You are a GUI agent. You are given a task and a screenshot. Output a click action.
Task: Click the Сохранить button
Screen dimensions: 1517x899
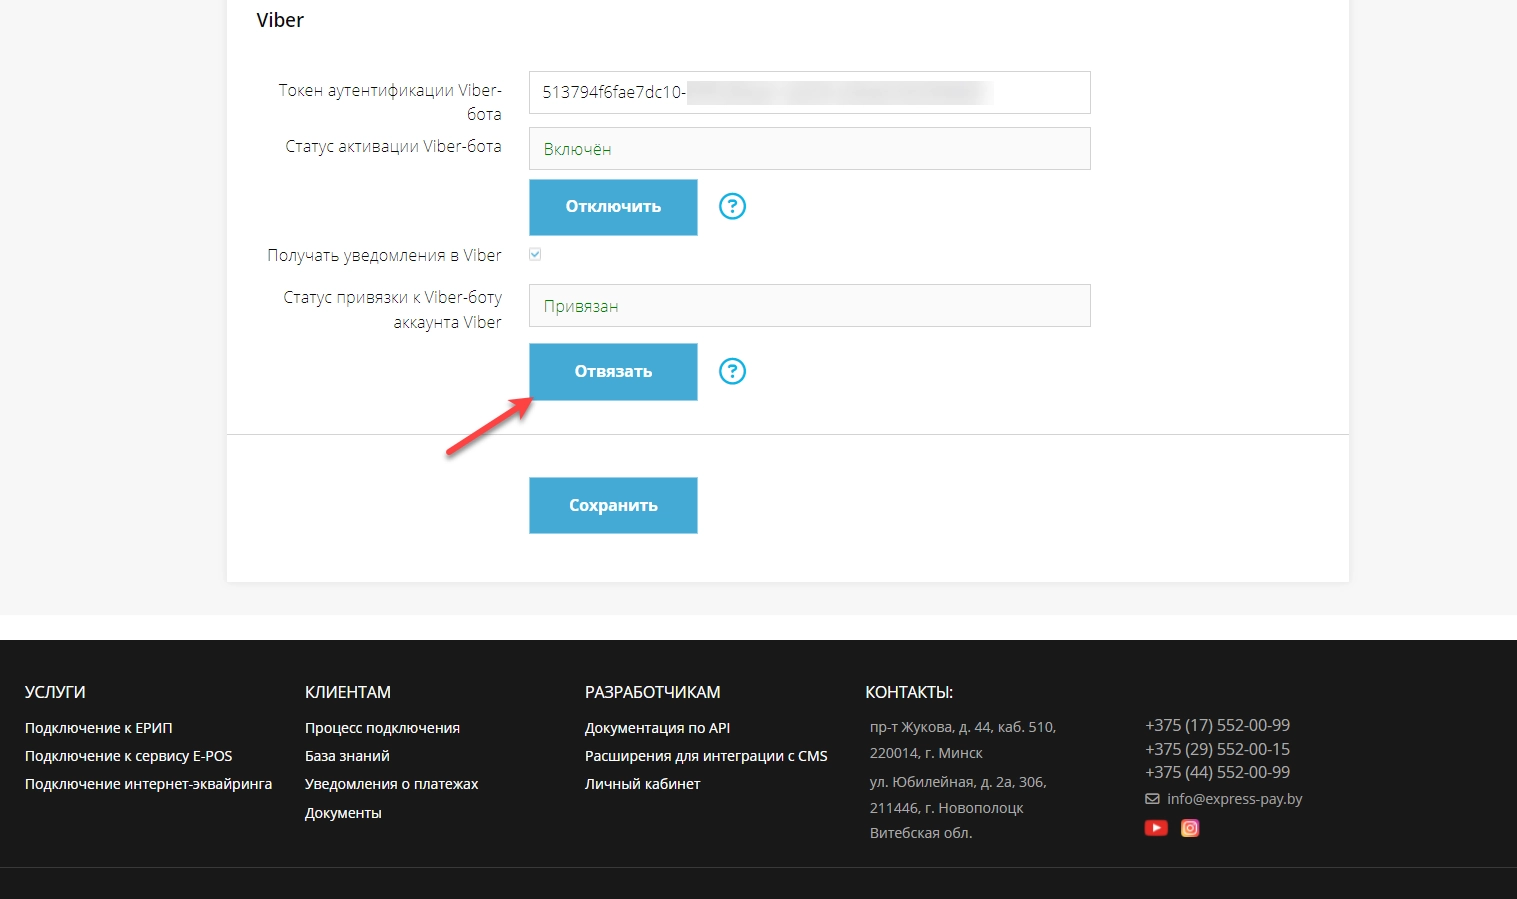click(x=613, y=505)
